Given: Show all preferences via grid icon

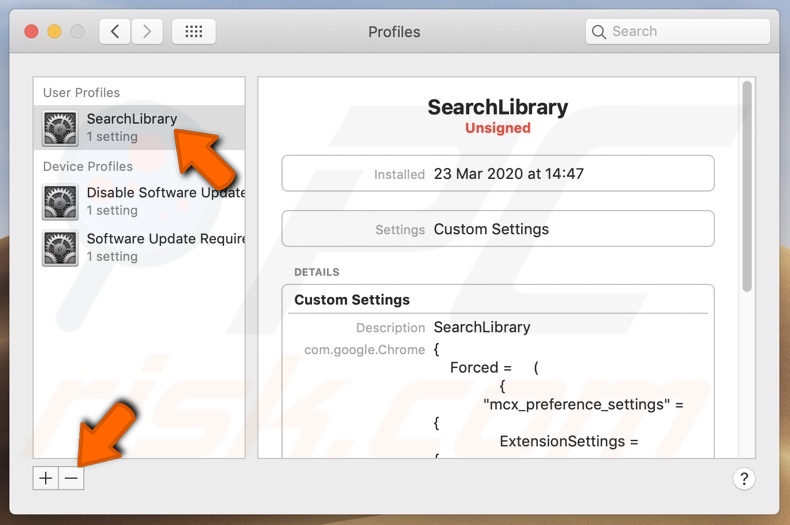Looking at the screenshot, I should tap(194, 32).
